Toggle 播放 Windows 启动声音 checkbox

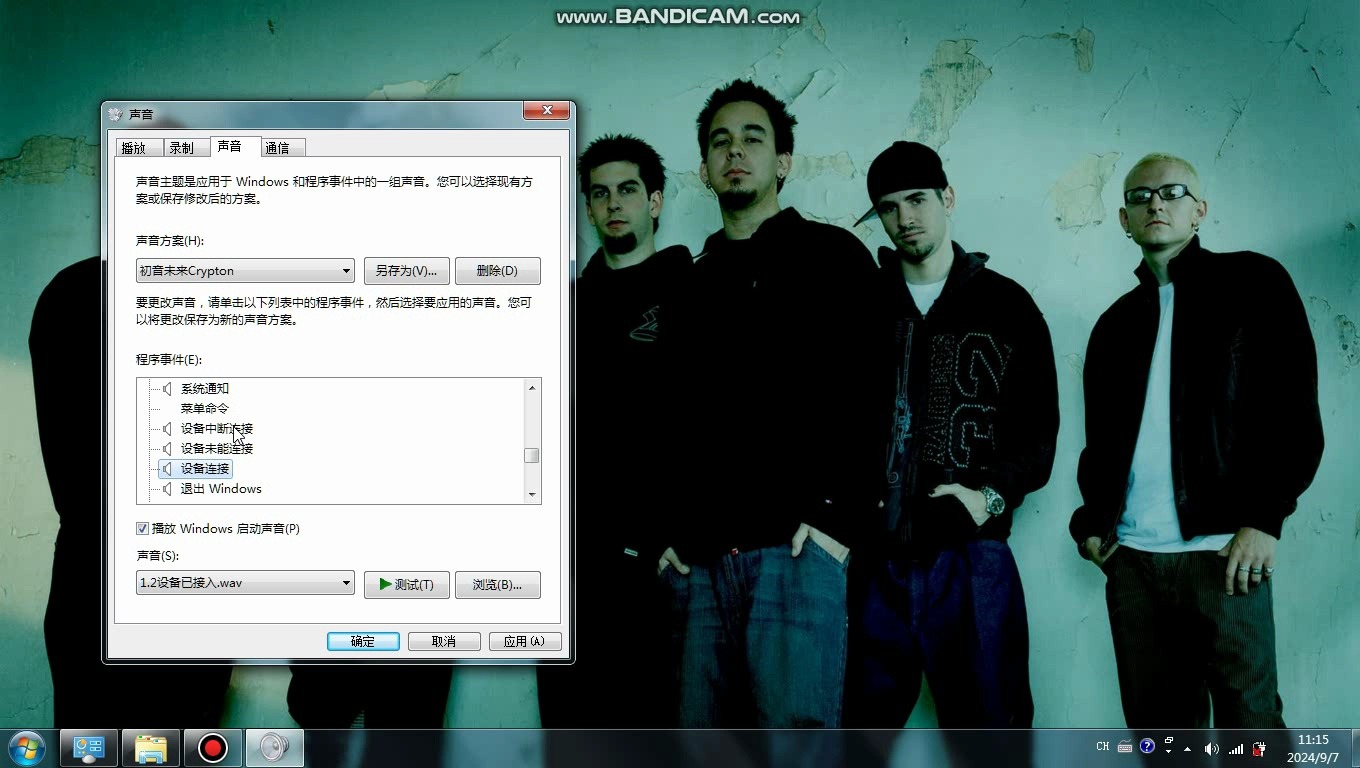pos(142,528)
